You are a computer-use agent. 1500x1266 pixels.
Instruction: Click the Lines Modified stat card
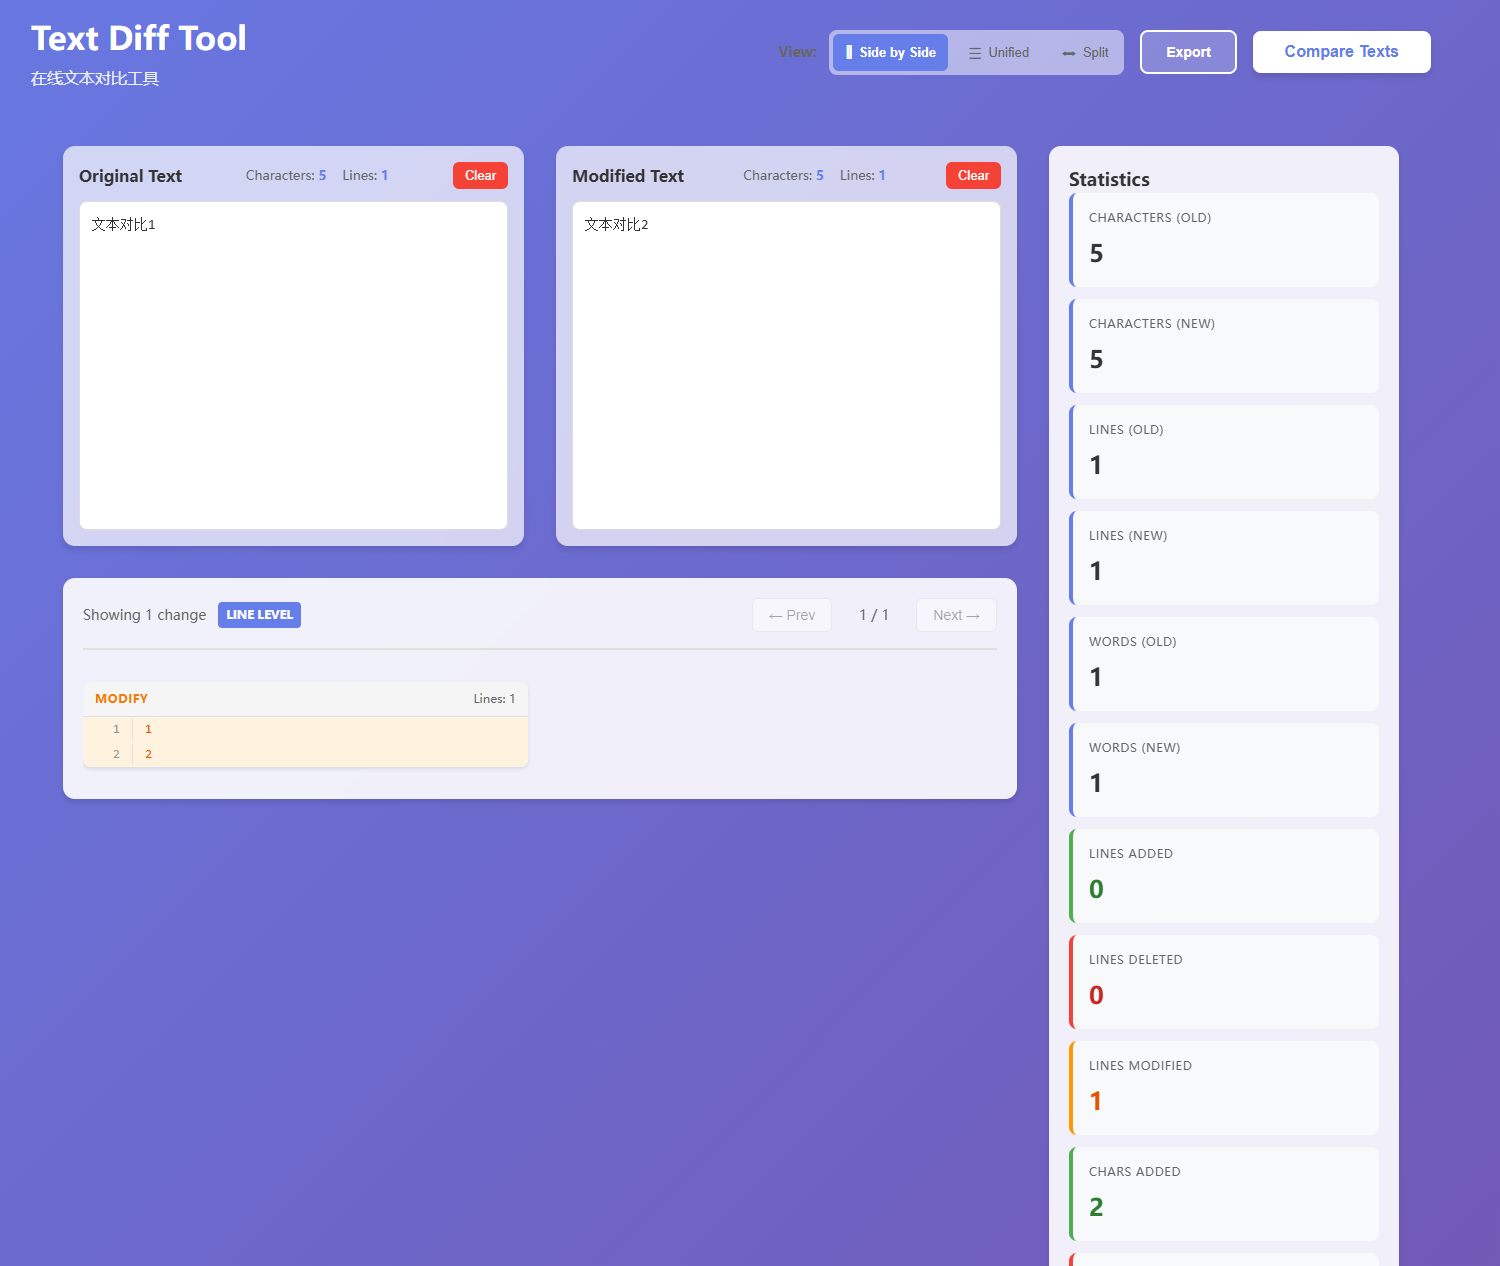coord(1224,1088)
